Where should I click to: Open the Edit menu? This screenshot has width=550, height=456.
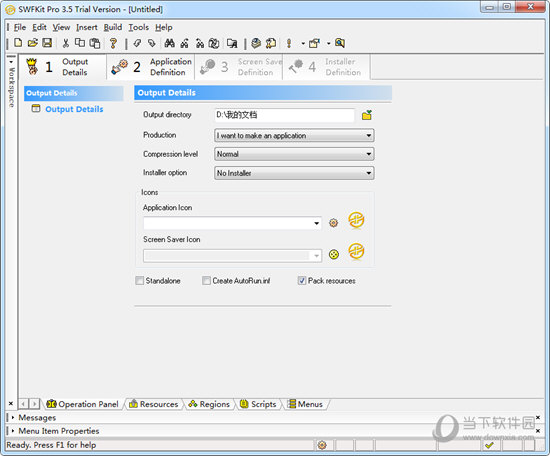click(x=39, y=27)
